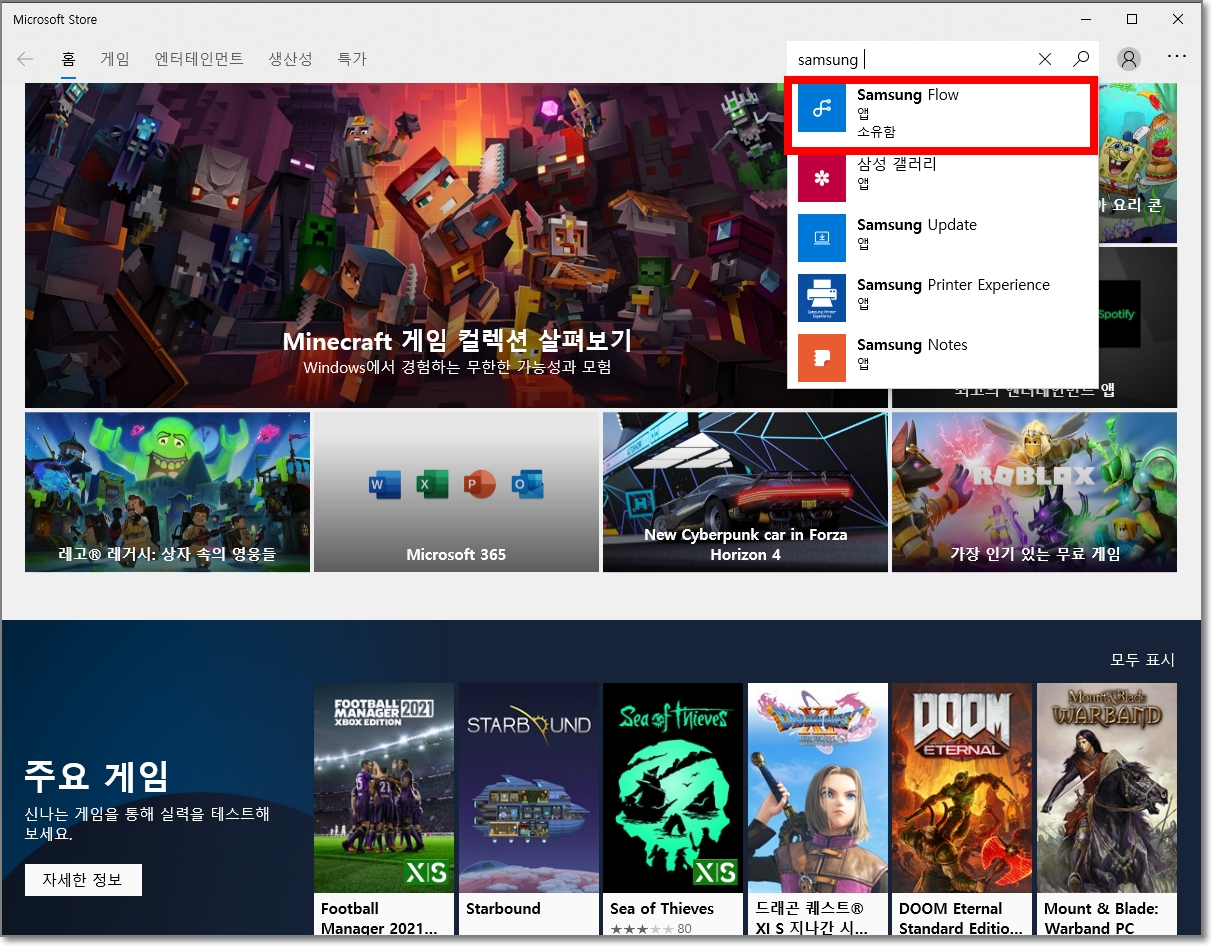The image size is (1212, 946).
Task: Click the Excel icon in Microsoft 365 tile
Action: tap(432, 485)
